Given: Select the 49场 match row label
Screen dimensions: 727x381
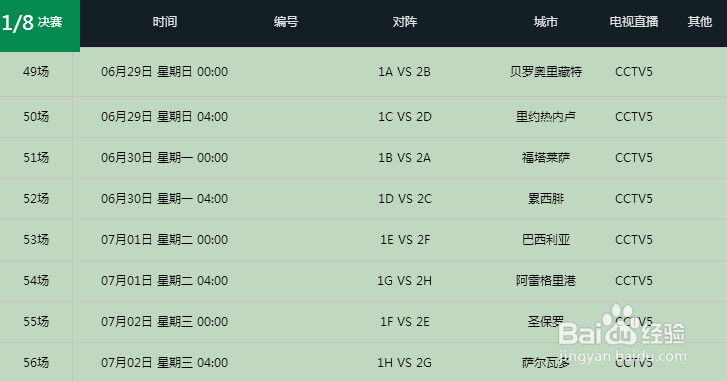Looking at the screenshot, I should 36,72.
